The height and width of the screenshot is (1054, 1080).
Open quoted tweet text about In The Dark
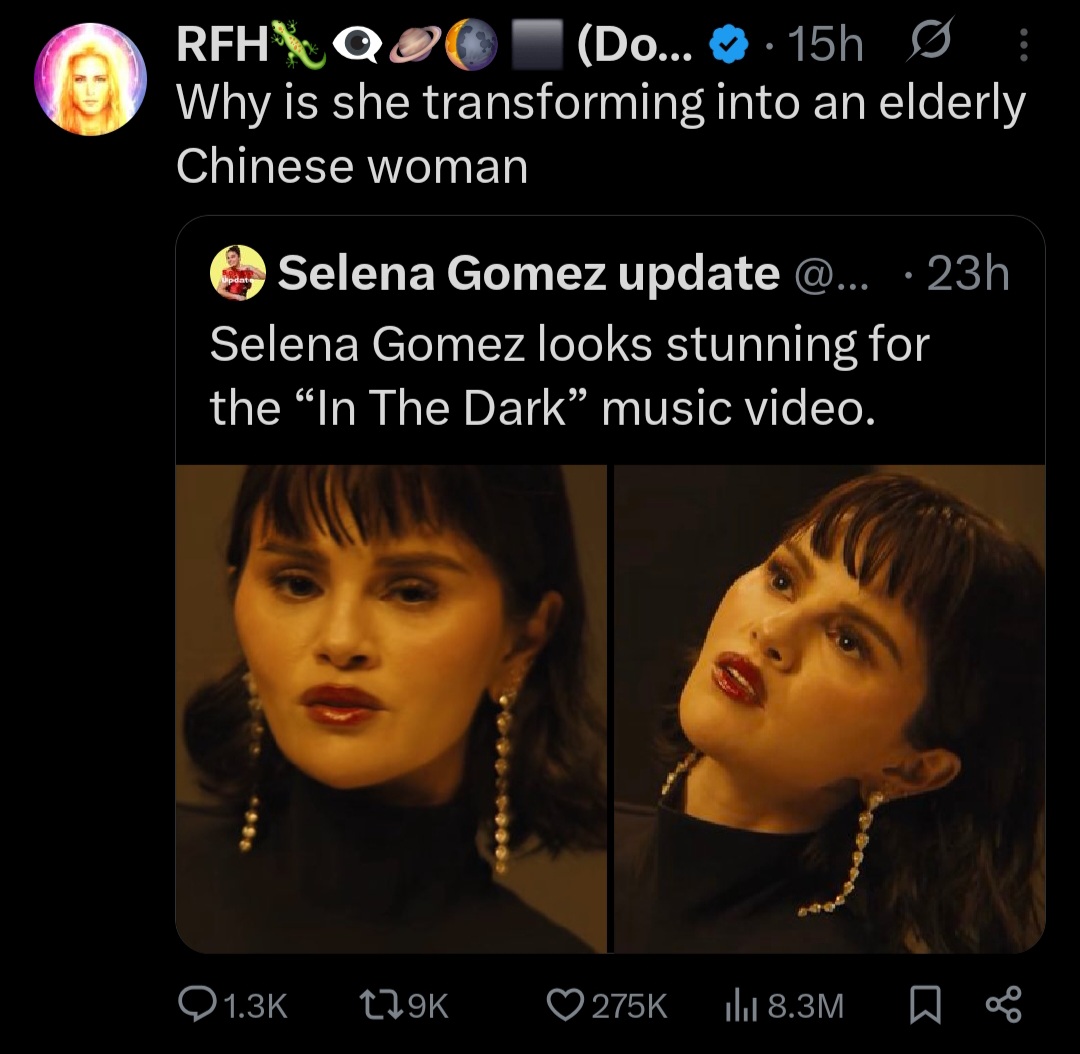pos(569,375)
